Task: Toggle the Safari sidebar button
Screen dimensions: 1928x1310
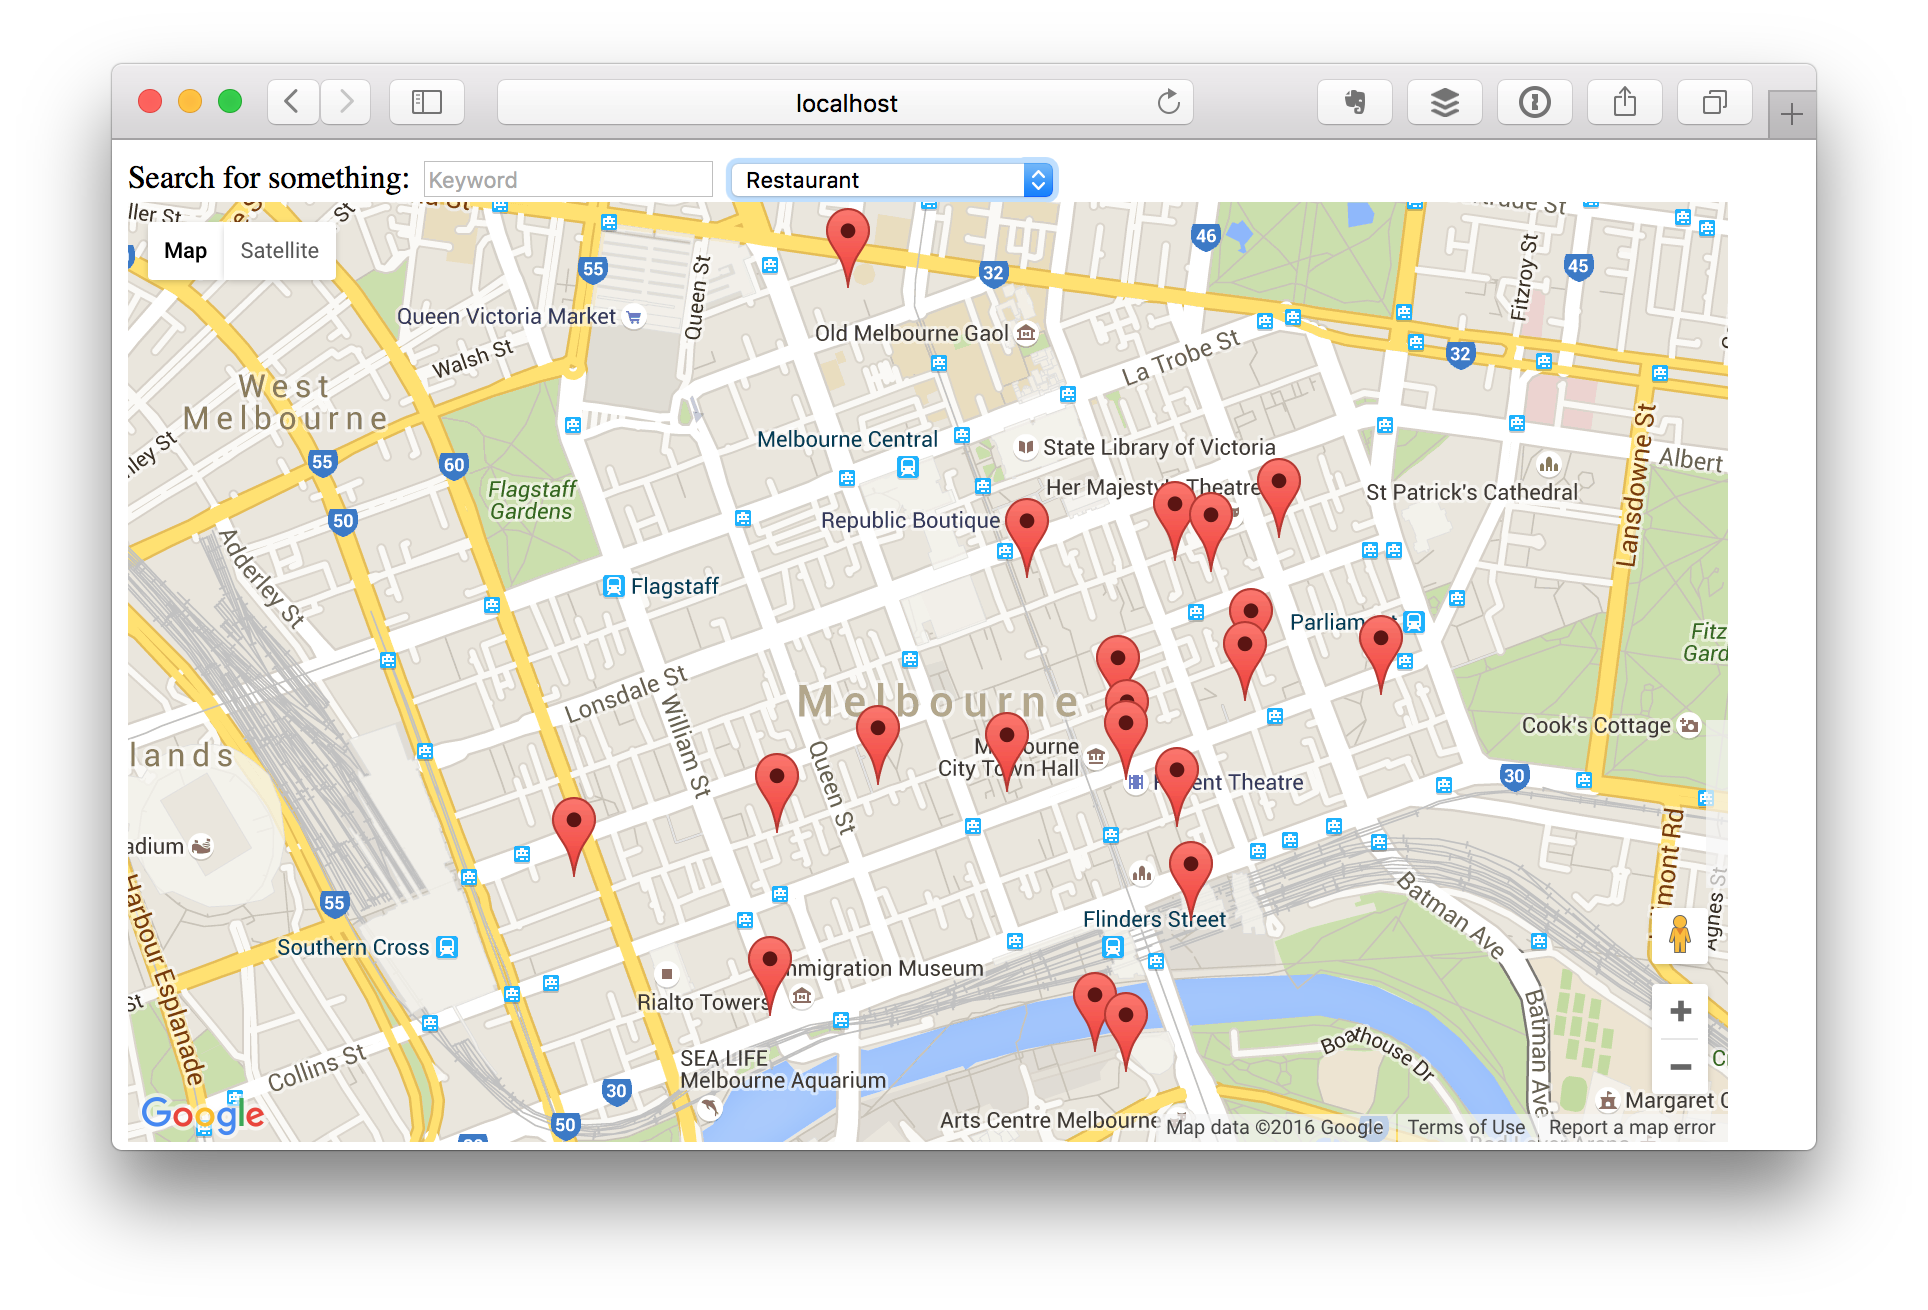Action: 427,102
